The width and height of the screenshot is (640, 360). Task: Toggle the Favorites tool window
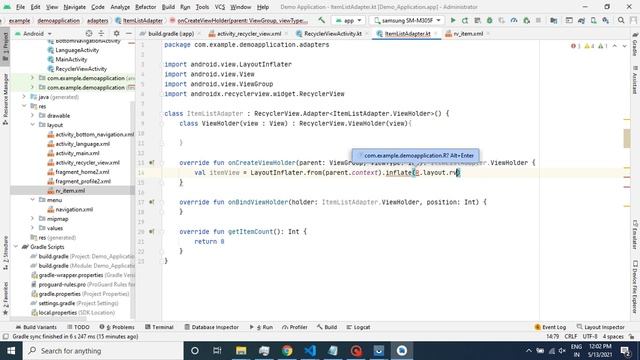[x=5, y=298]
